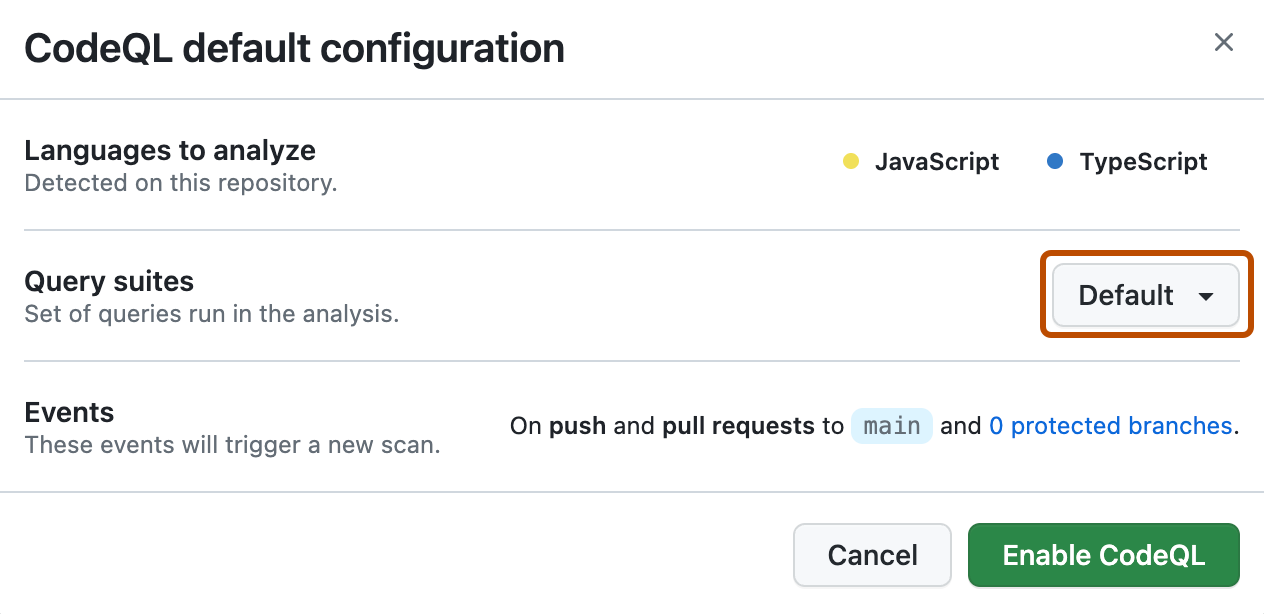Click 'Set of queries run' description text

coord(211,314)
